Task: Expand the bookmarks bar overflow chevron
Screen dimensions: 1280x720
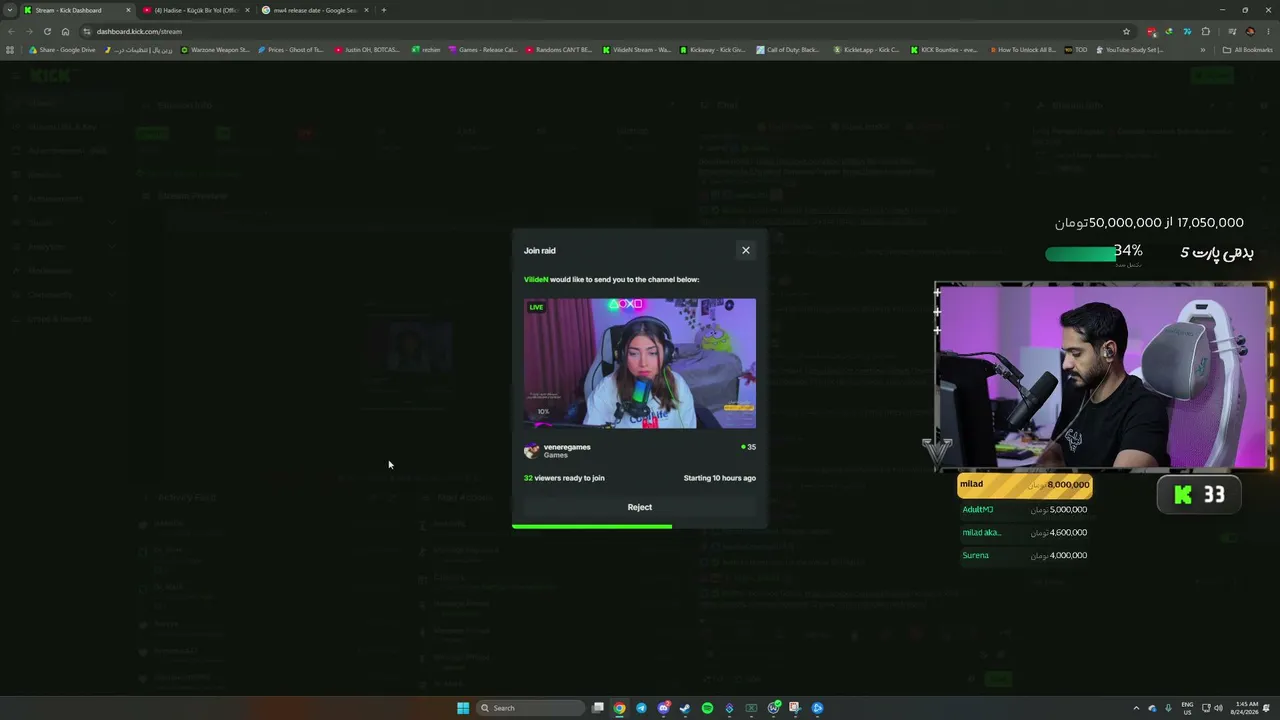Action: pyautogui.click(x=1203, y=50)
